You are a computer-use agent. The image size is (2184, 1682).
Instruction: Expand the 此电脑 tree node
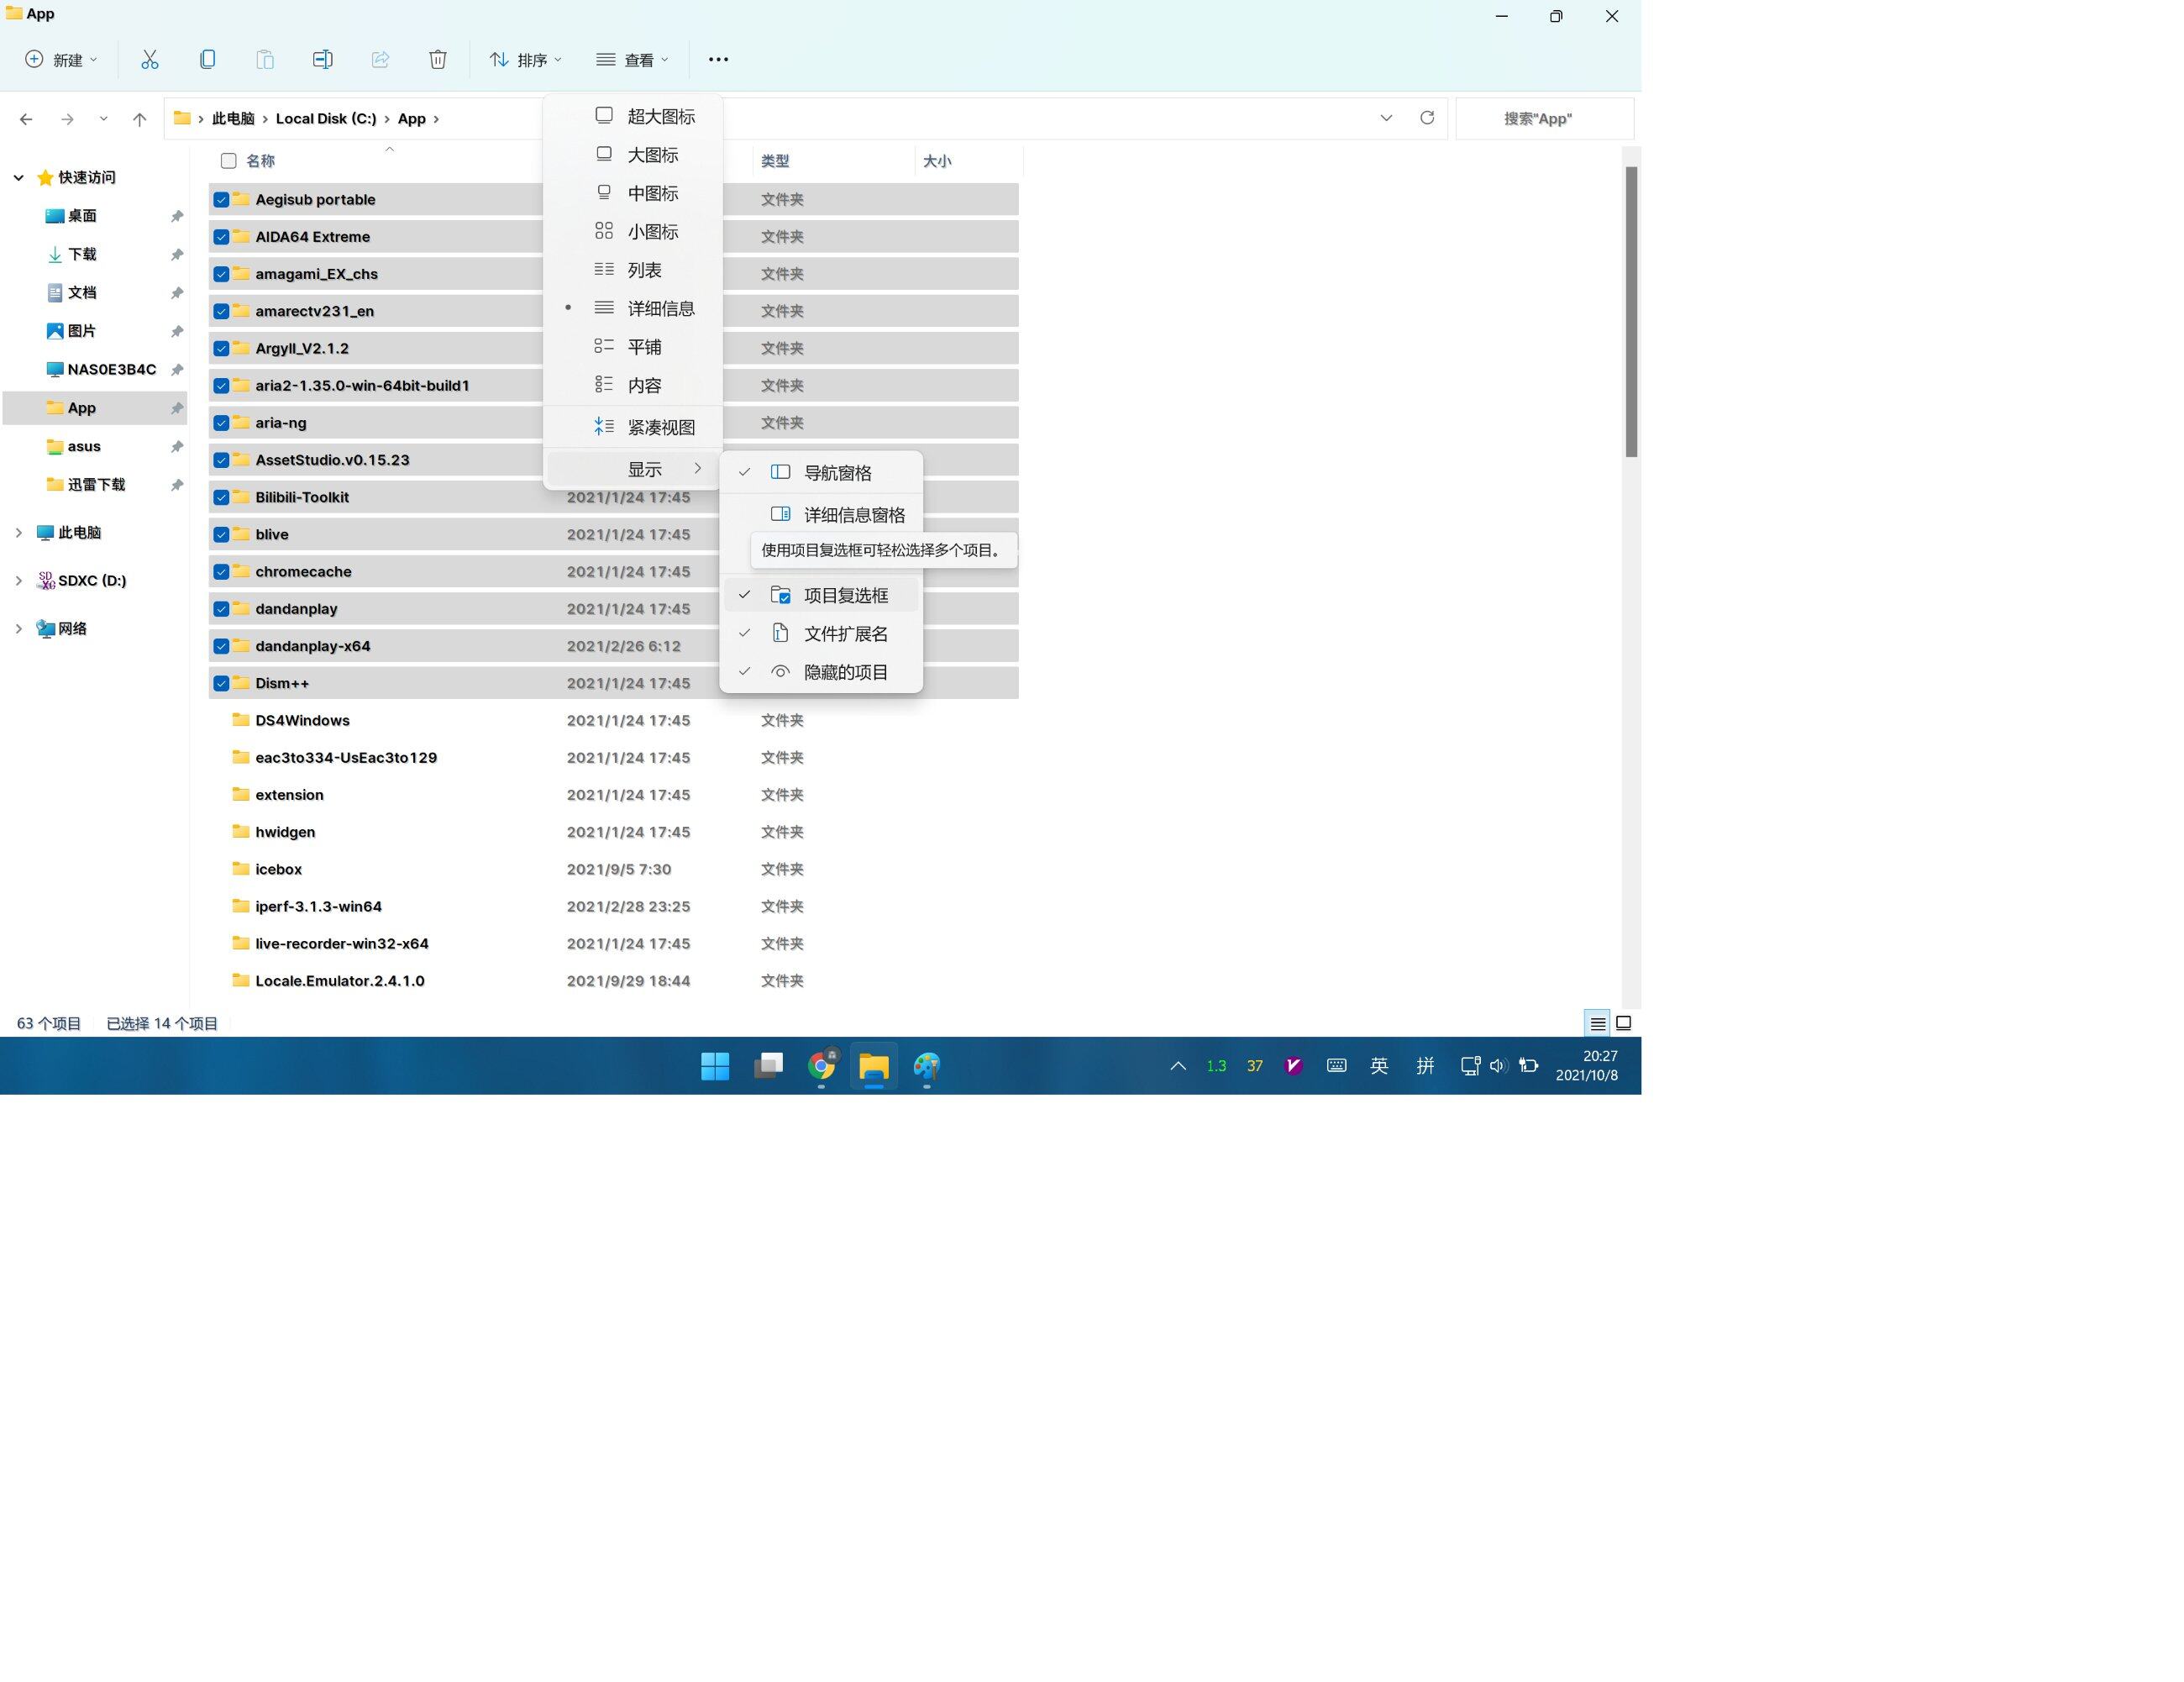(18, 533)
